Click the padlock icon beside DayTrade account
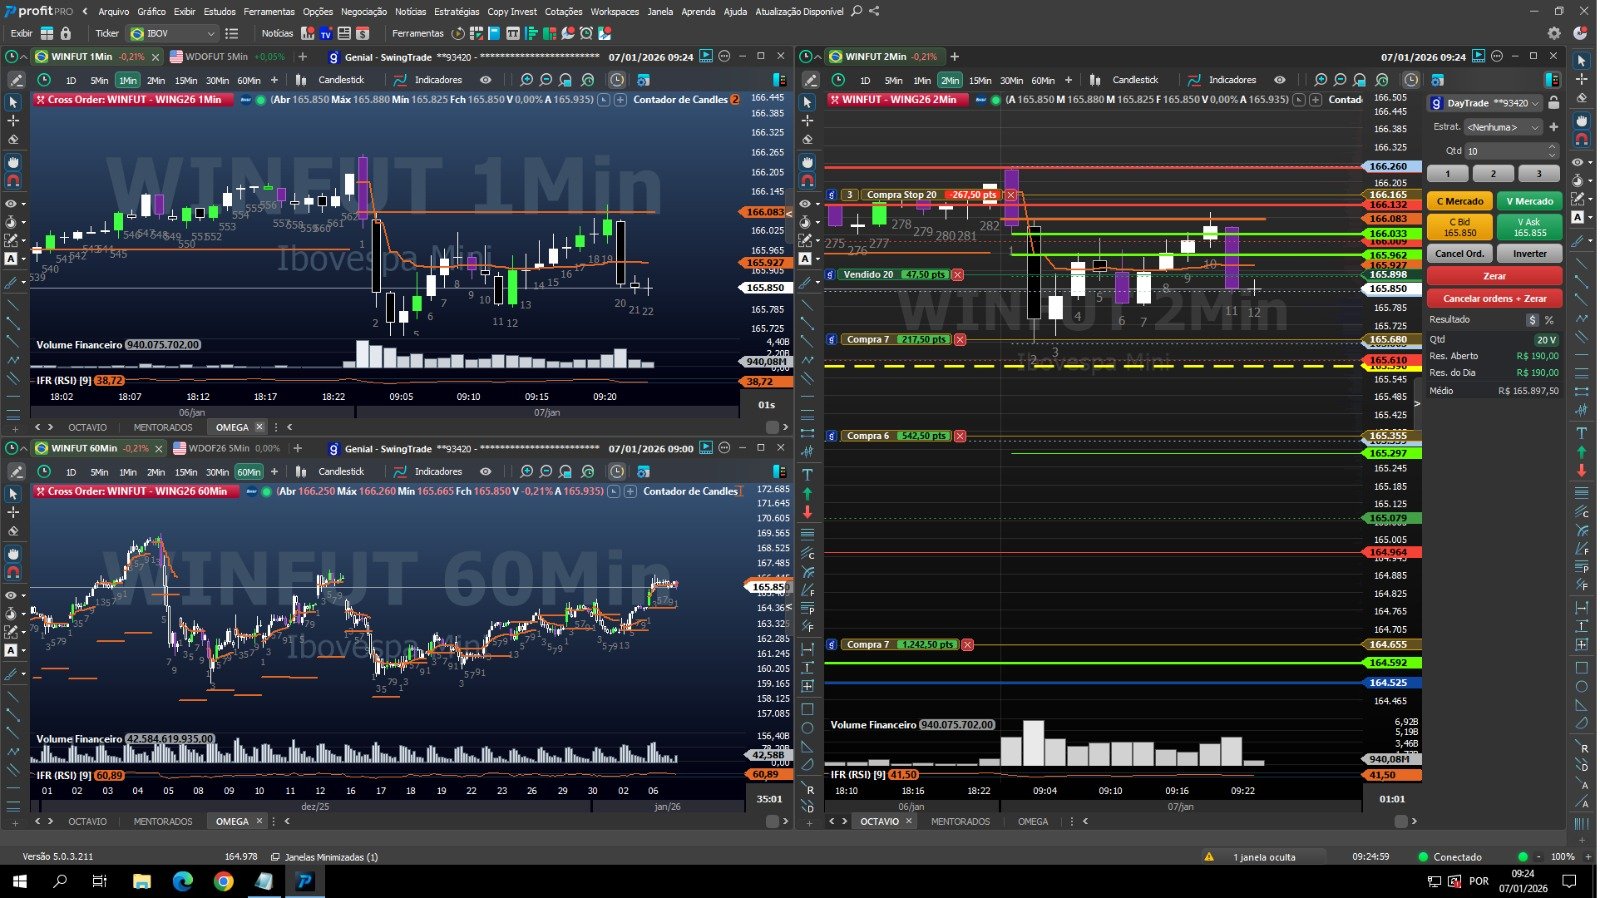The image size is (1600, 898). tap(1553, 103)
